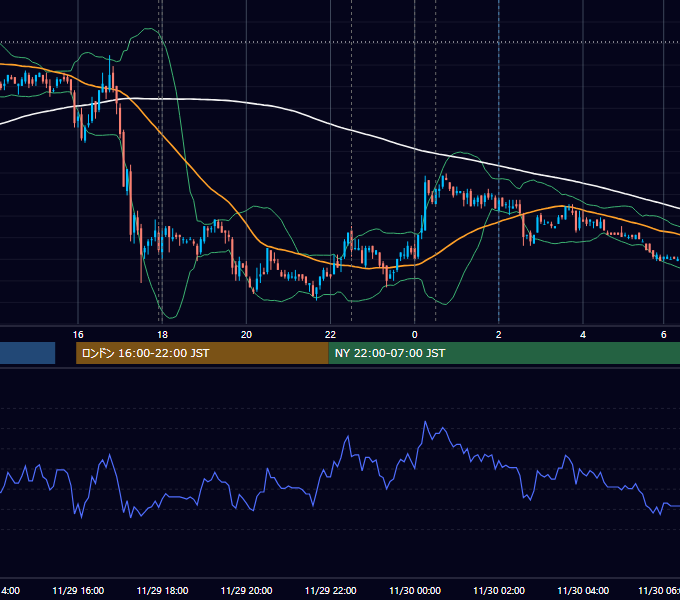This screenshot has height=600, width=680.
Task: Click the hour label 0 on the upper axis
Action: click(x=415, y=334)
